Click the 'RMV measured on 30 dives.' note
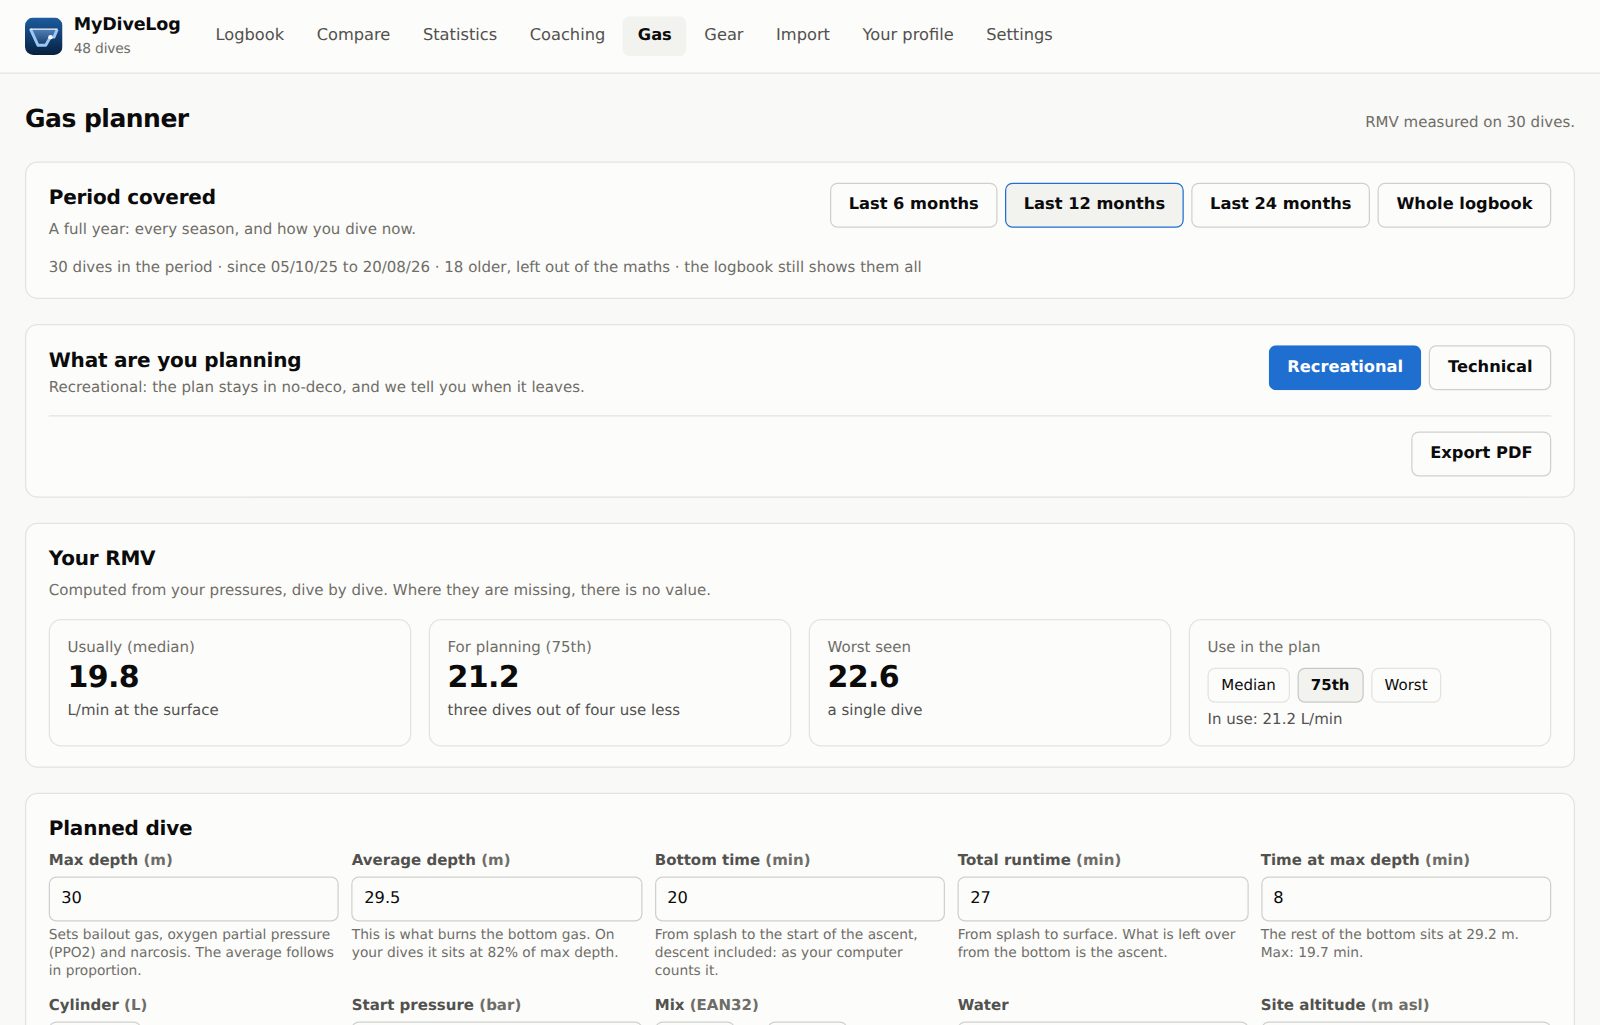Viewport: 1600px width, 1025px height. click(x=1469, y=122)
